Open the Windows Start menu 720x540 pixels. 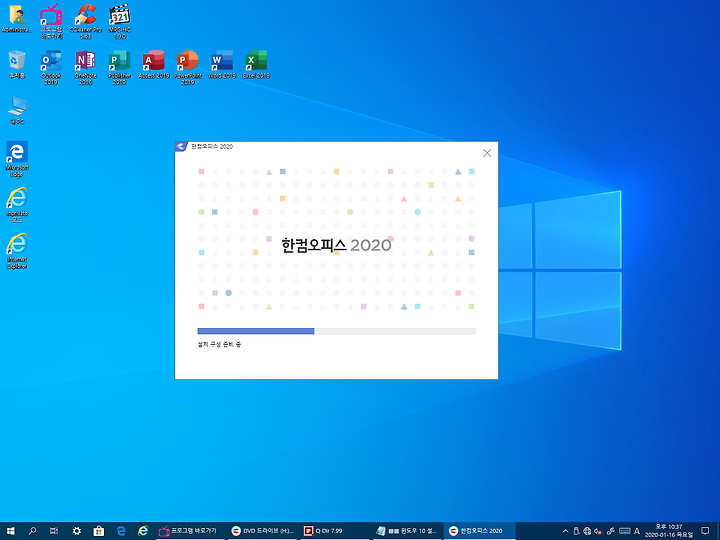pyautogui.click(x=10, y=531)
